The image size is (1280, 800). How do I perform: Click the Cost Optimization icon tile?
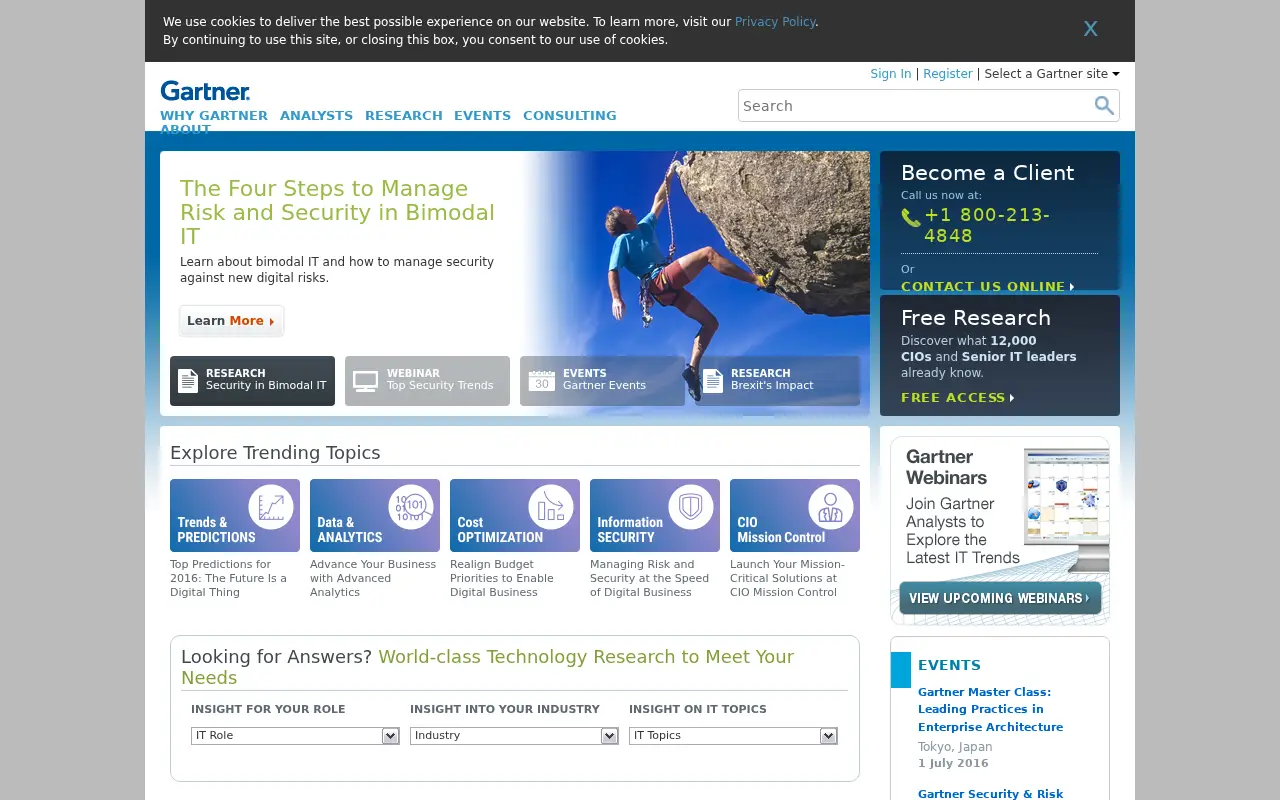[515, 515]
